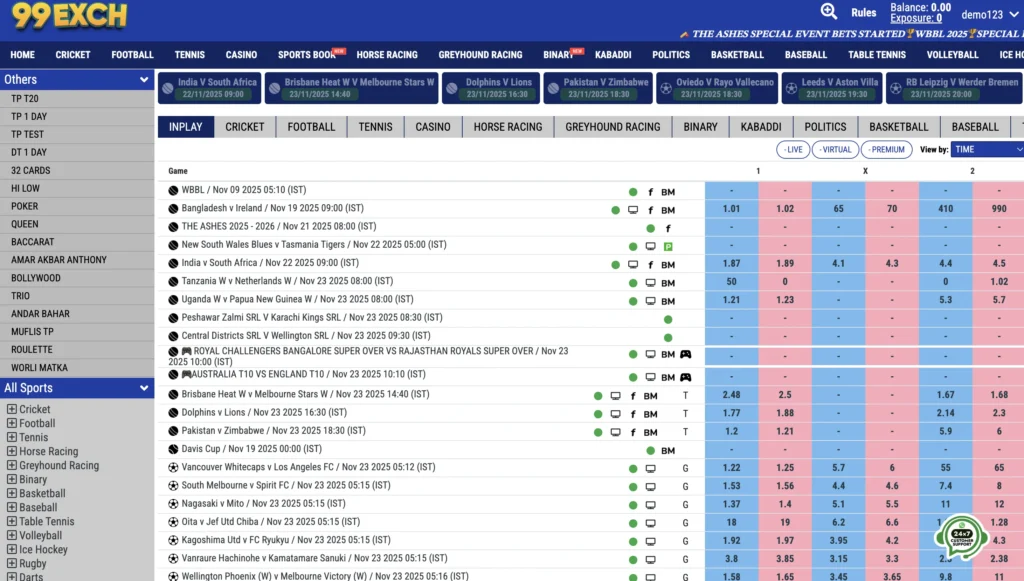
Task: Expand the Cricket tree in All Sports
Action: click(x=12, y=409)
